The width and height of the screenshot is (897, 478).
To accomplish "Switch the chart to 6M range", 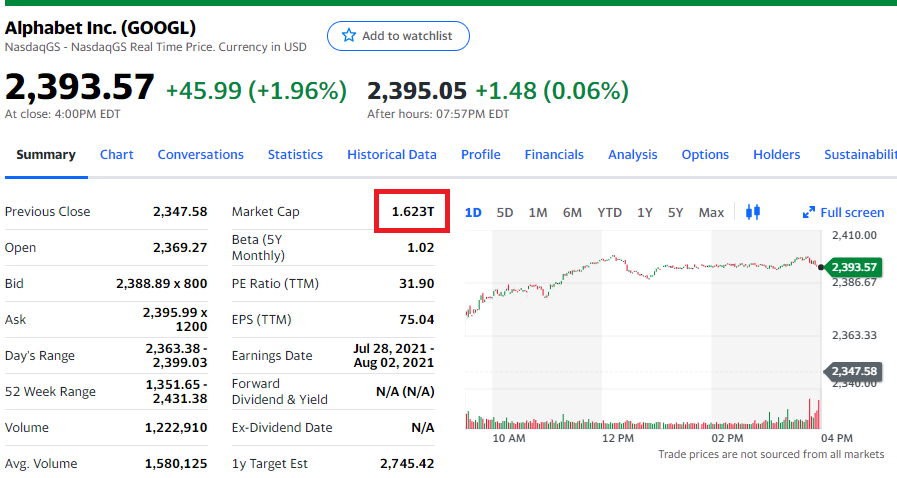I will coord(572,212).
